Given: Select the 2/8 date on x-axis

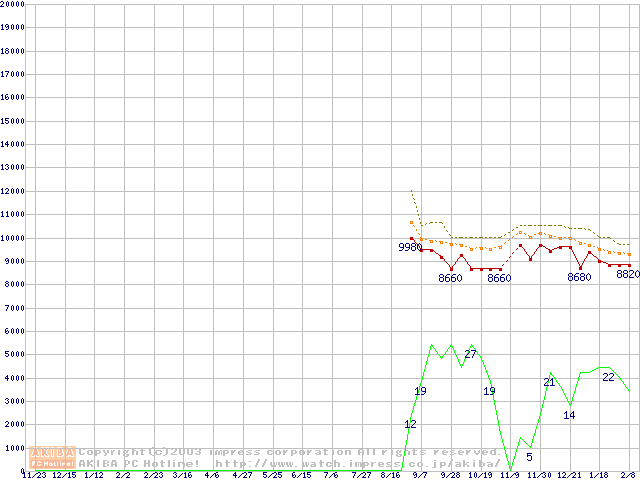Looking at the screenshot, I should click(627, 476).
